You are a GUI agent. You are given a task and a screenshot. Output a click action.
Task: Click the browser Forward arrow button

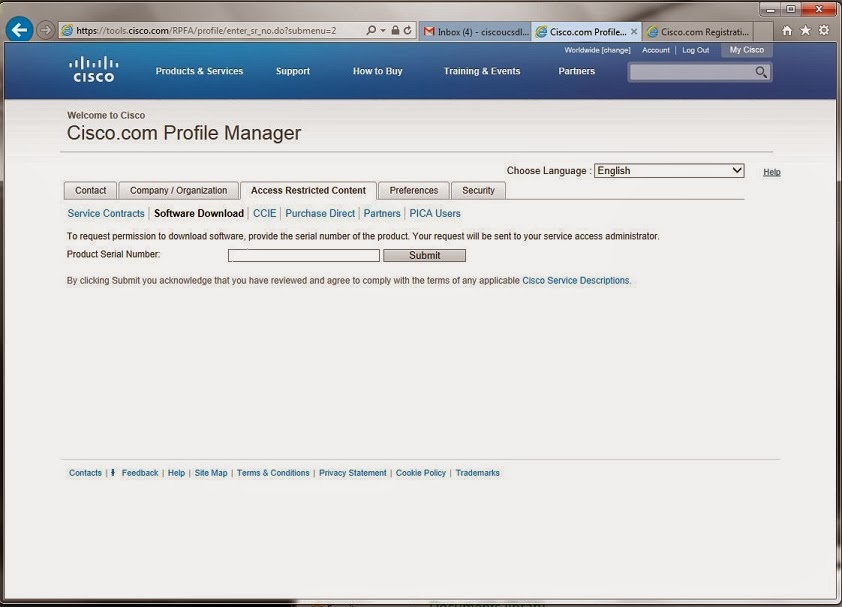(46, 30)
